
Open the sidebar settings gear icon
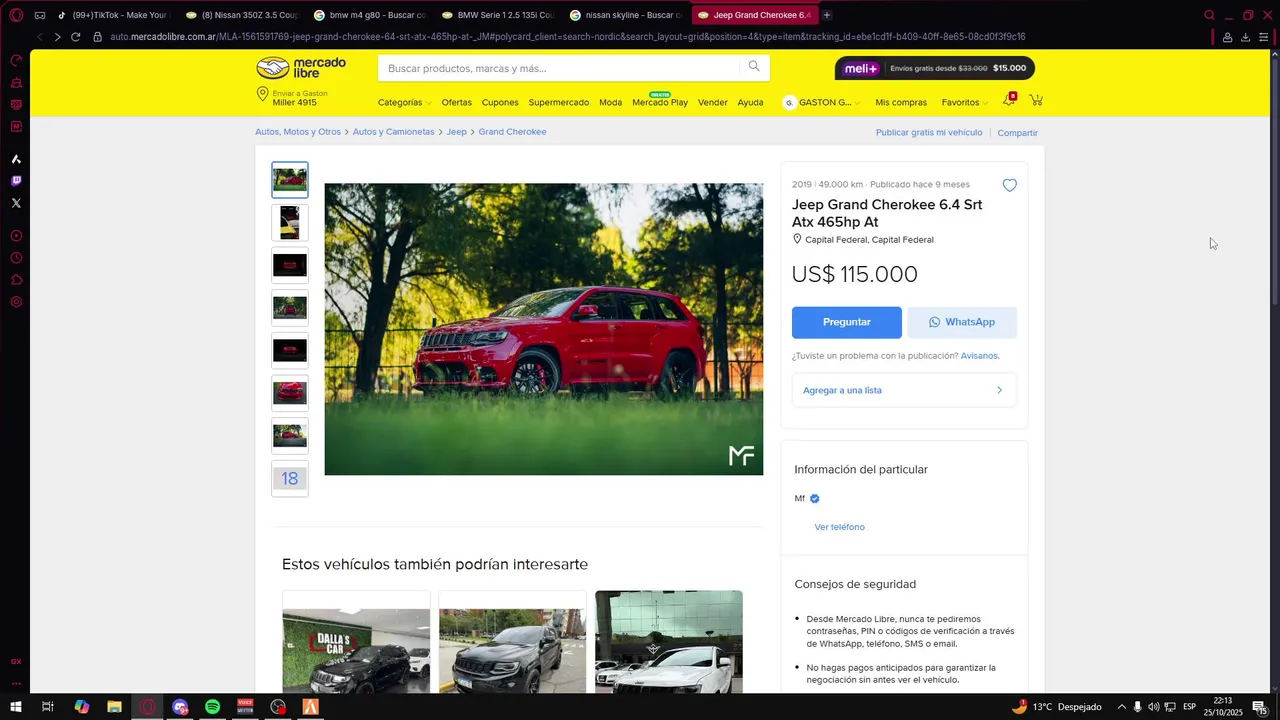[x=16, y=302]
